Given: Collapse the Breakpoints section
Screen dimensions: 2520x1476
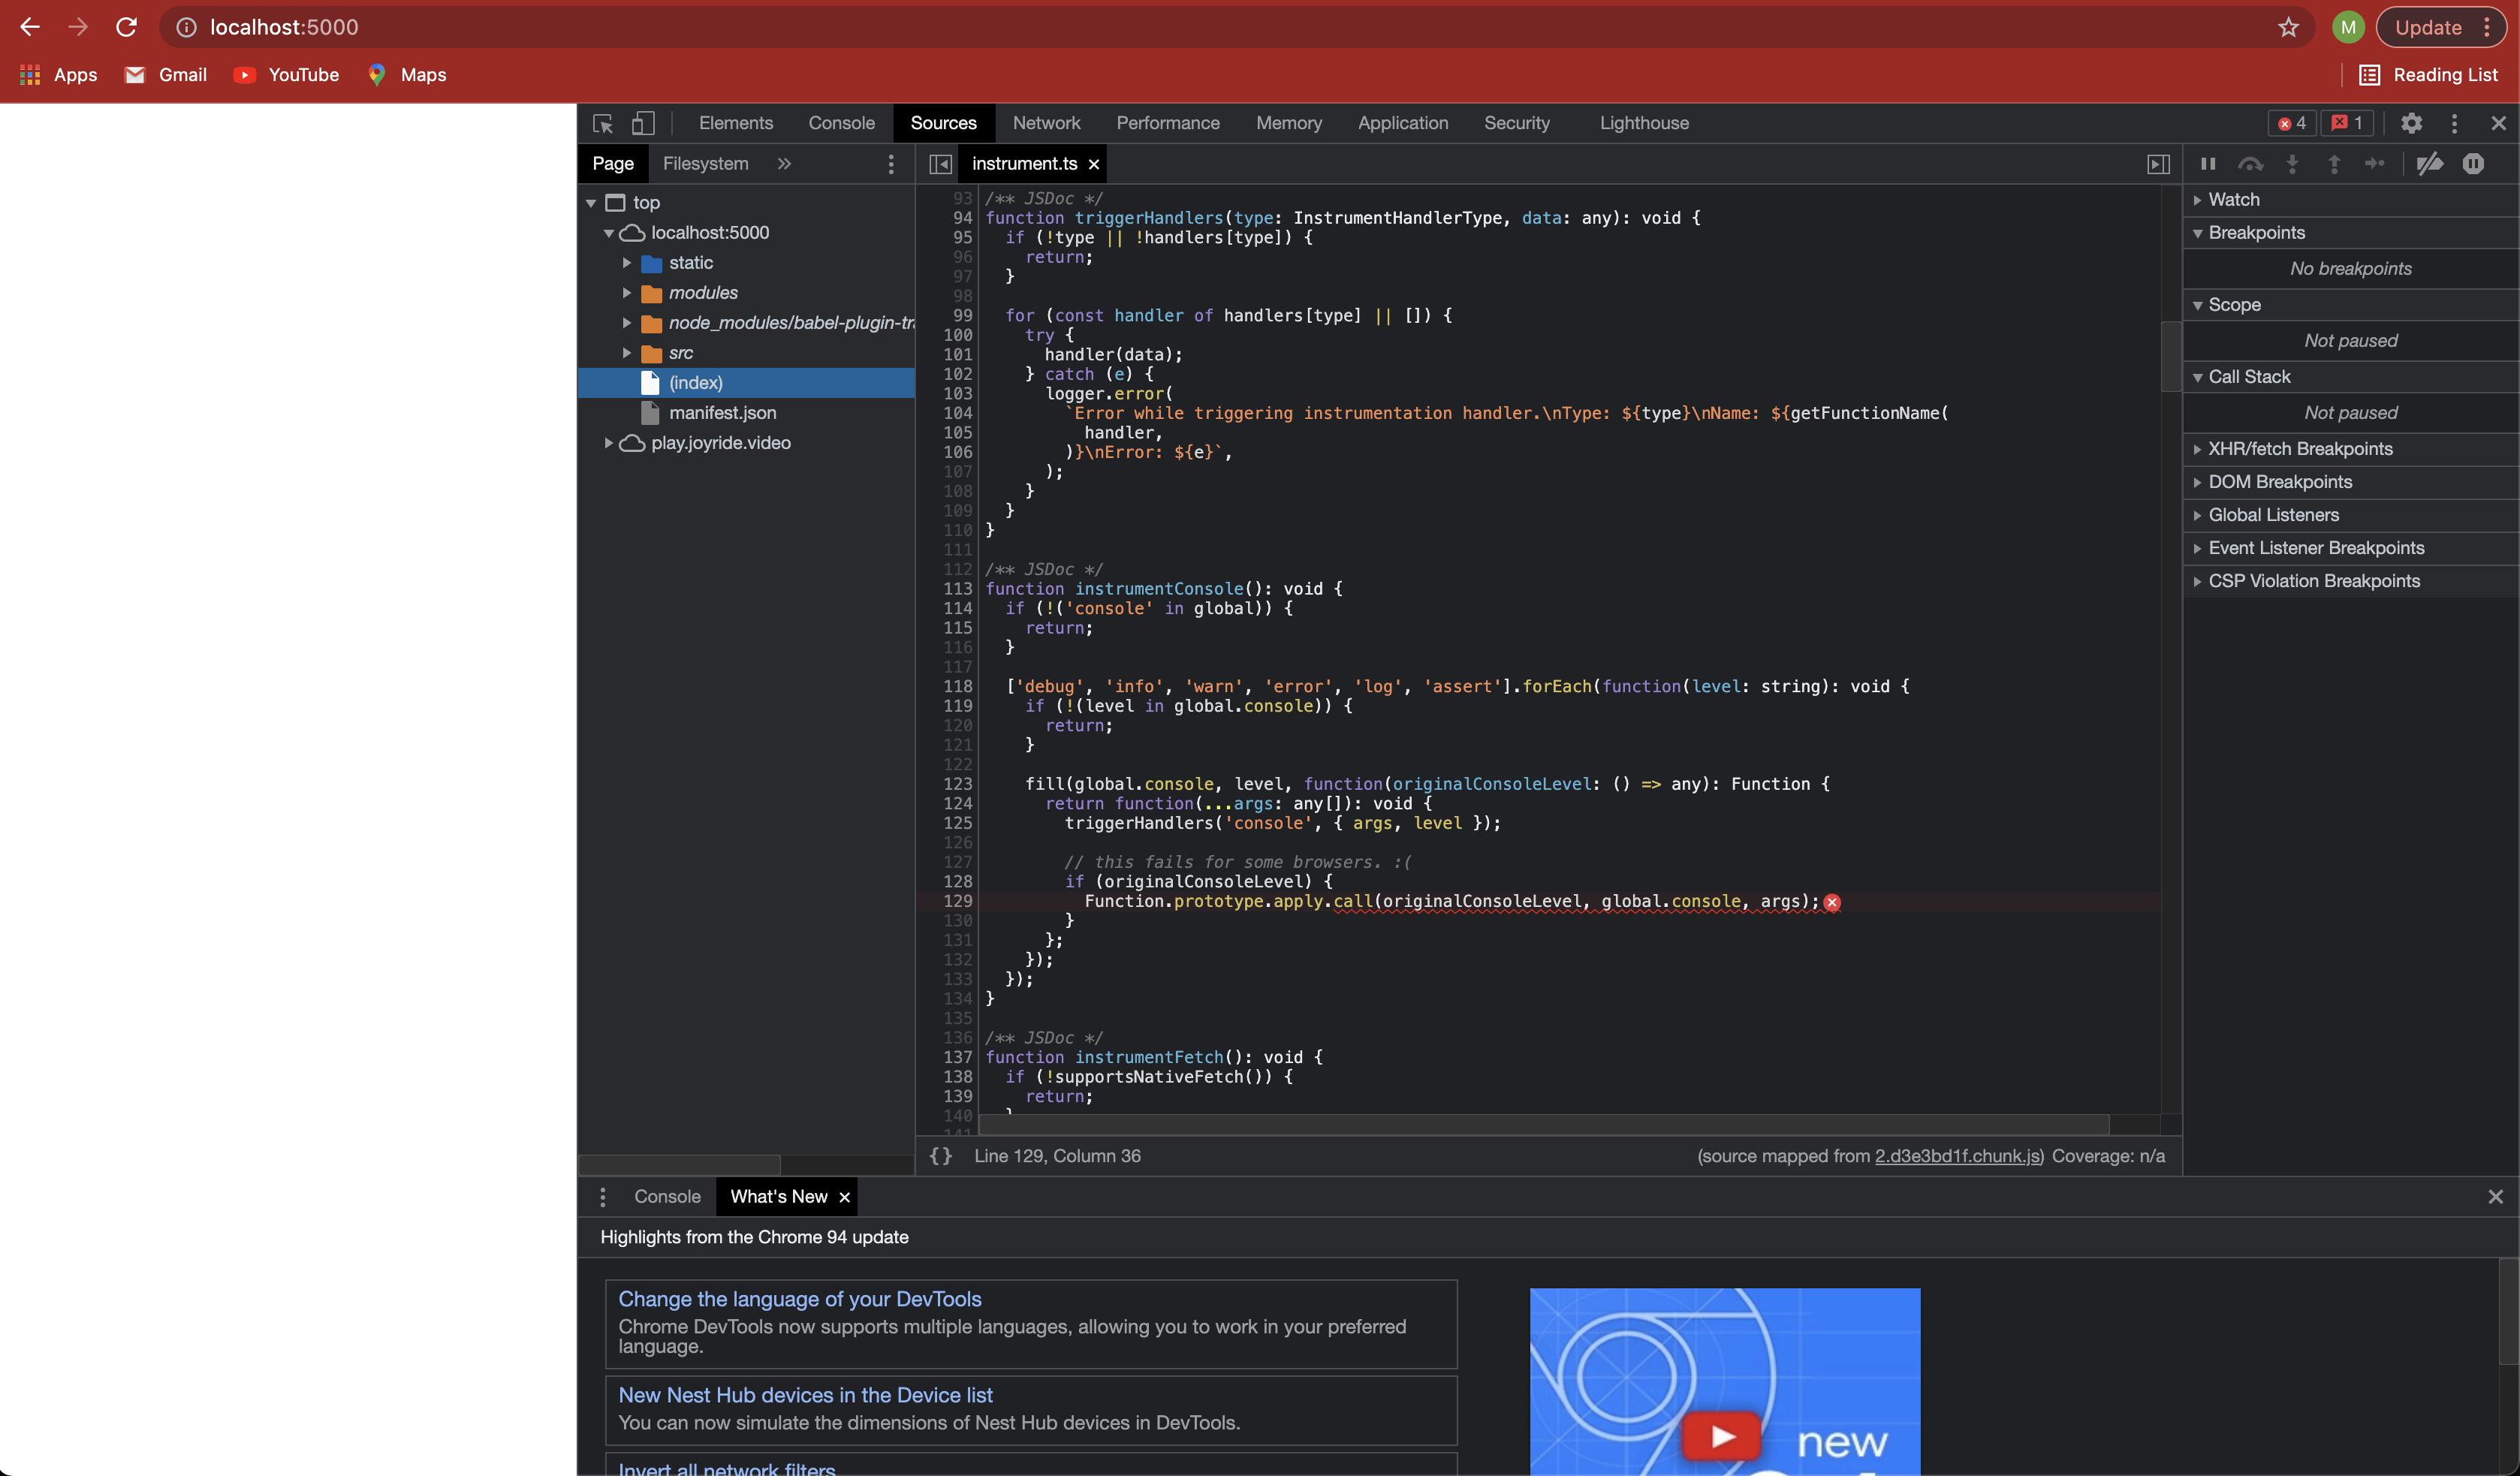Looking at the screenshot, I should [x=2351, y=233].
